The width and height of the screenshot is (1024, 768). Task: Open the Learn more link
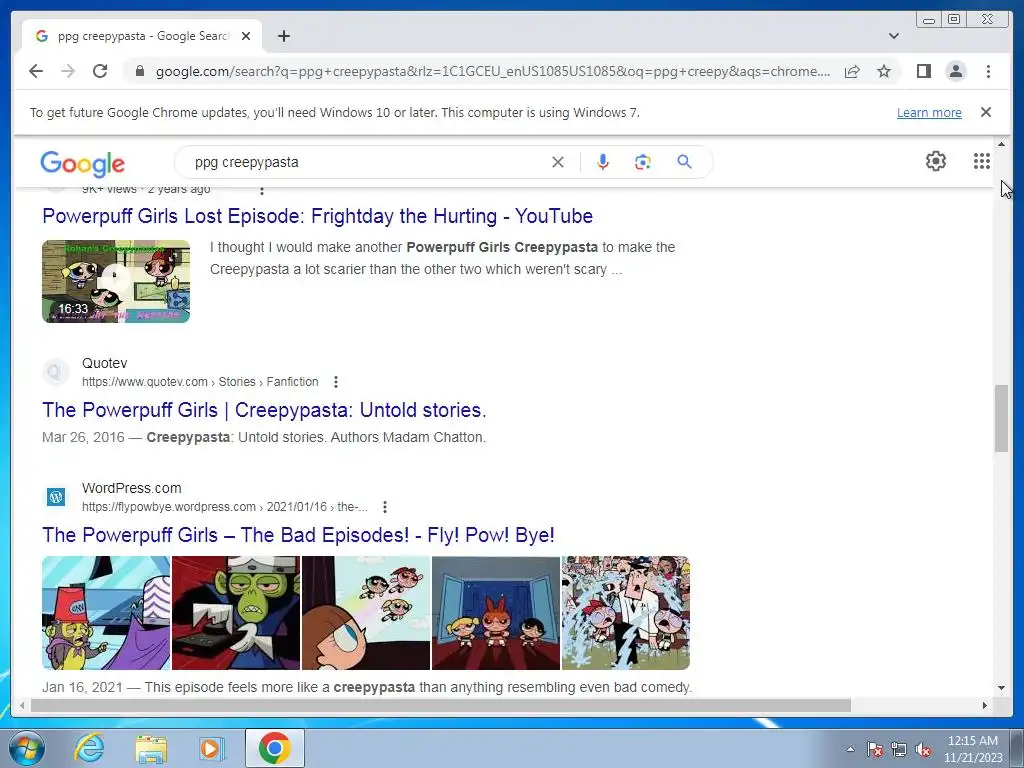(929, 112)
